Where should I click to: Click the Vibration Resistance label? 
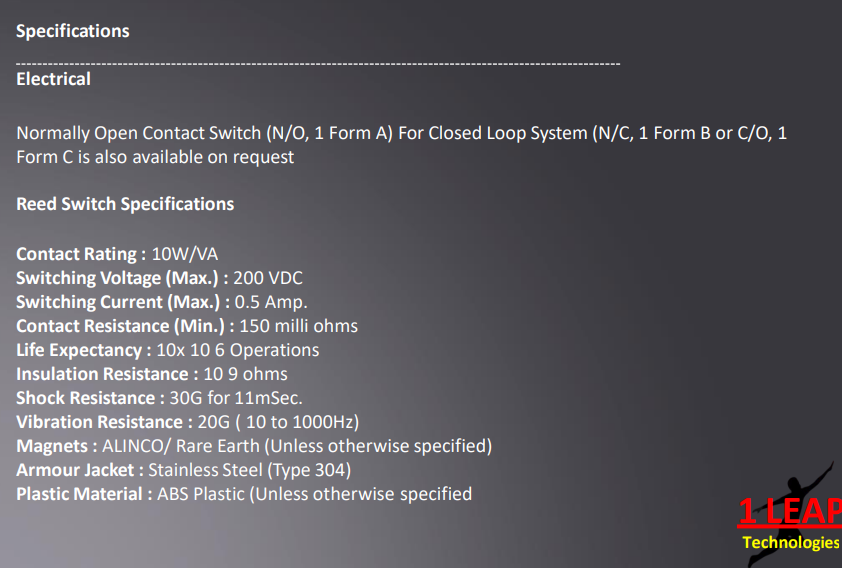(x=99, y=422)
